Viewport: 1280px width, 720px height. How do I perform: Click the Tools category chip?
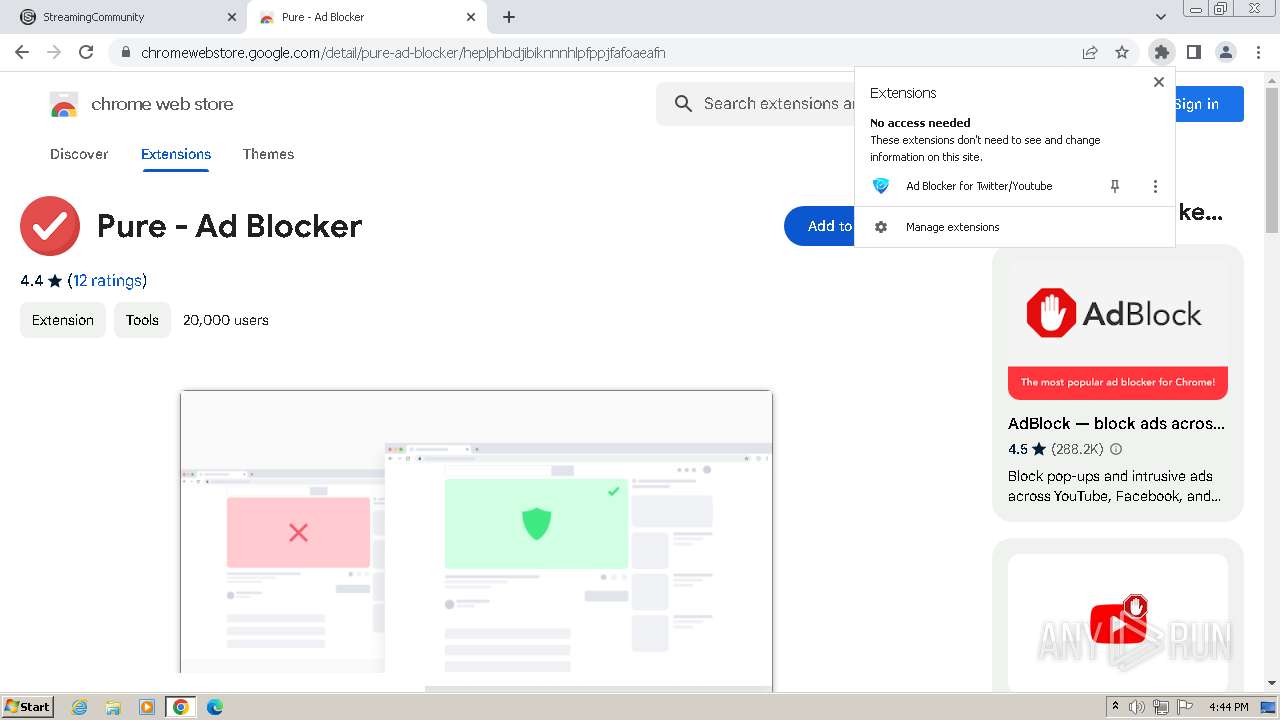[x=142, y=320]
